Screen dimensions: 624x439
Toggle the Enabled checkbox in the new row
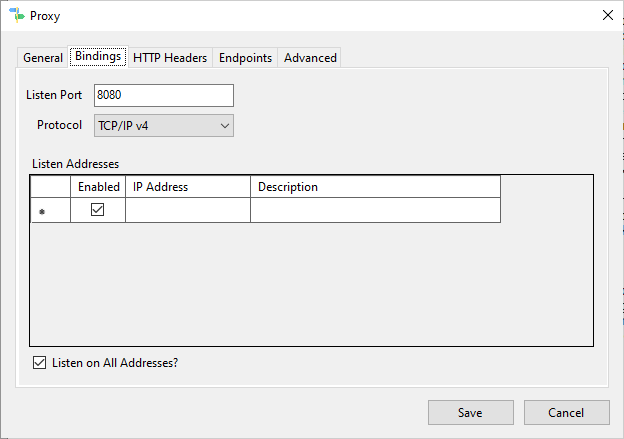pos(98,209)
